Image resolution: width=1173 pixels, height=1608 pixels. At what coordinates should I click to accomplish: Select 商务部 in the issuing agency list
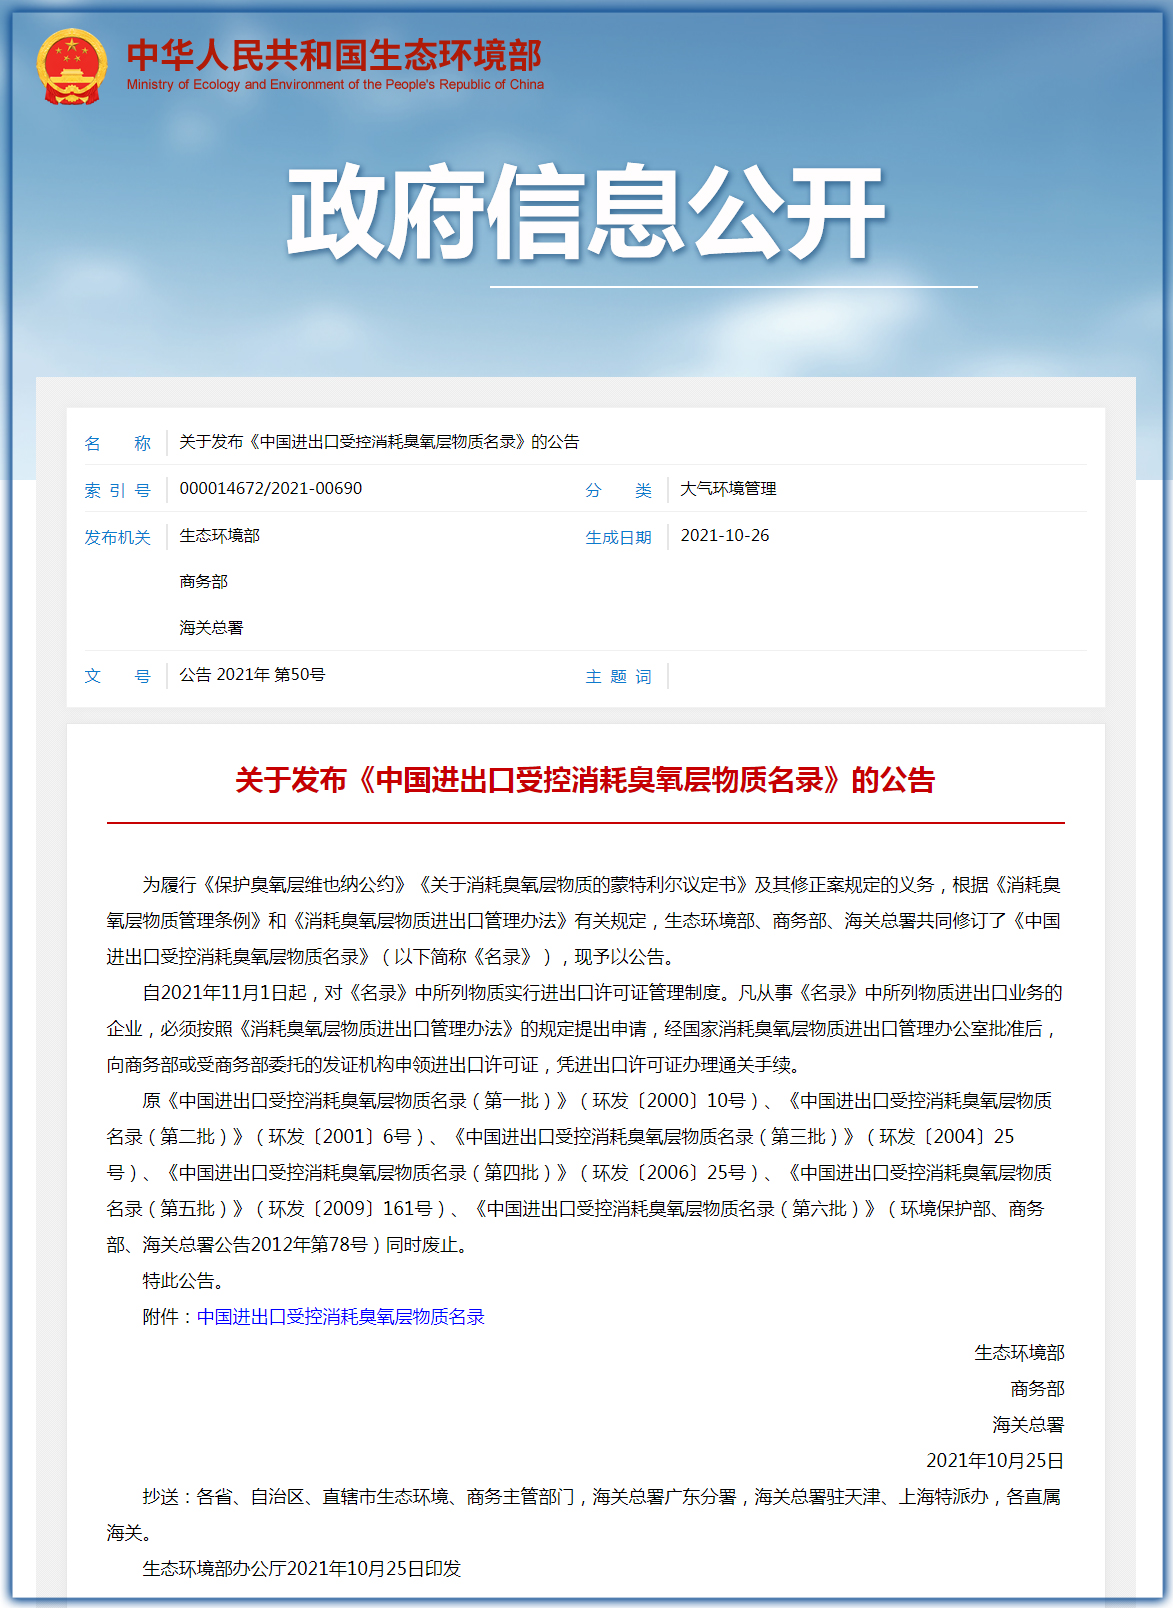coord(204,582)
